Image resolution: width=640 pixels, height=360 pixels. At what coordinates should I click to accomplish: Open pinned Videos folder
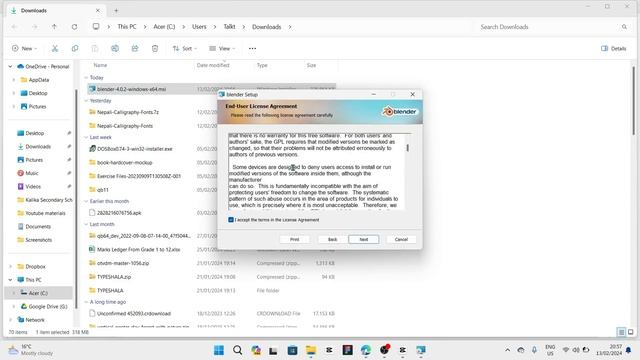[33, 187]
